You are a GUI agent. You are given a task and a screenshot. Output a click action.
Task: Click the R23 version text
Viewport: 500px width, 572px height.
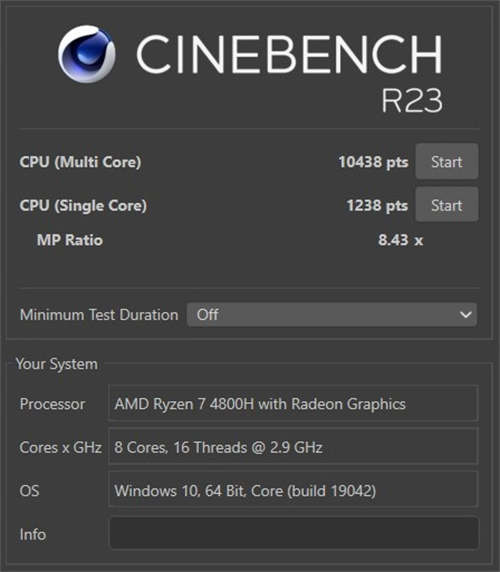tap(412, 100)
